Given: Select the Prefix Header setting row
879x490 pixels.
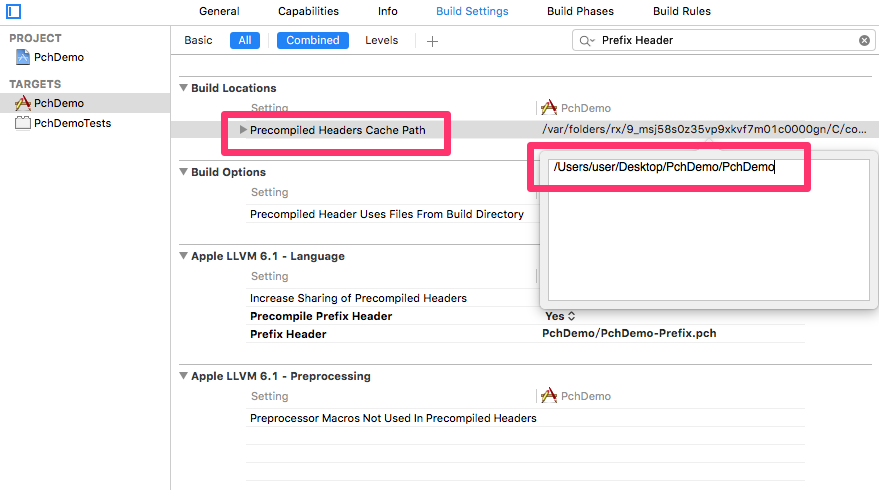Looking at the screenshot, I should [288, 334].
